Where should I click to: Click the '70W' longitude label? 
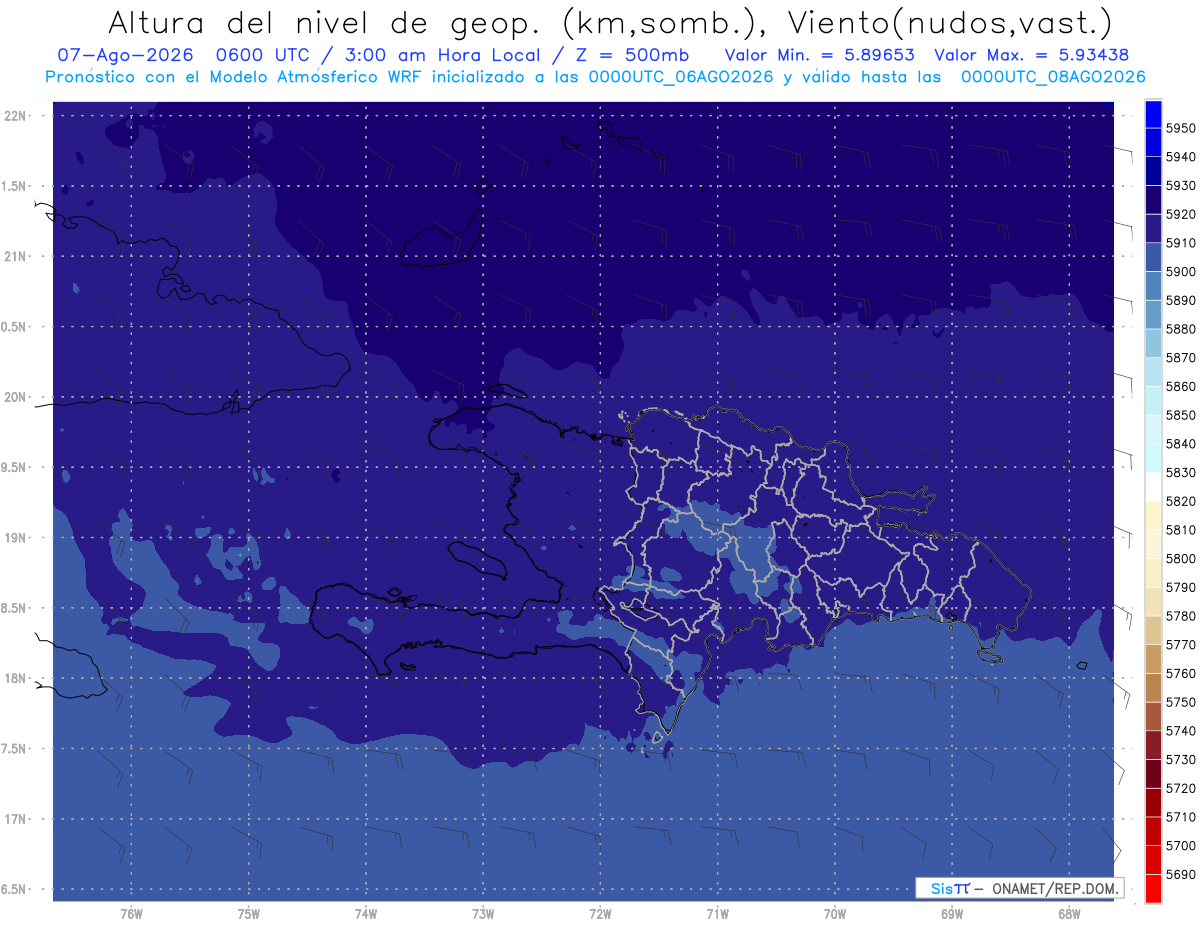[834, 913]
